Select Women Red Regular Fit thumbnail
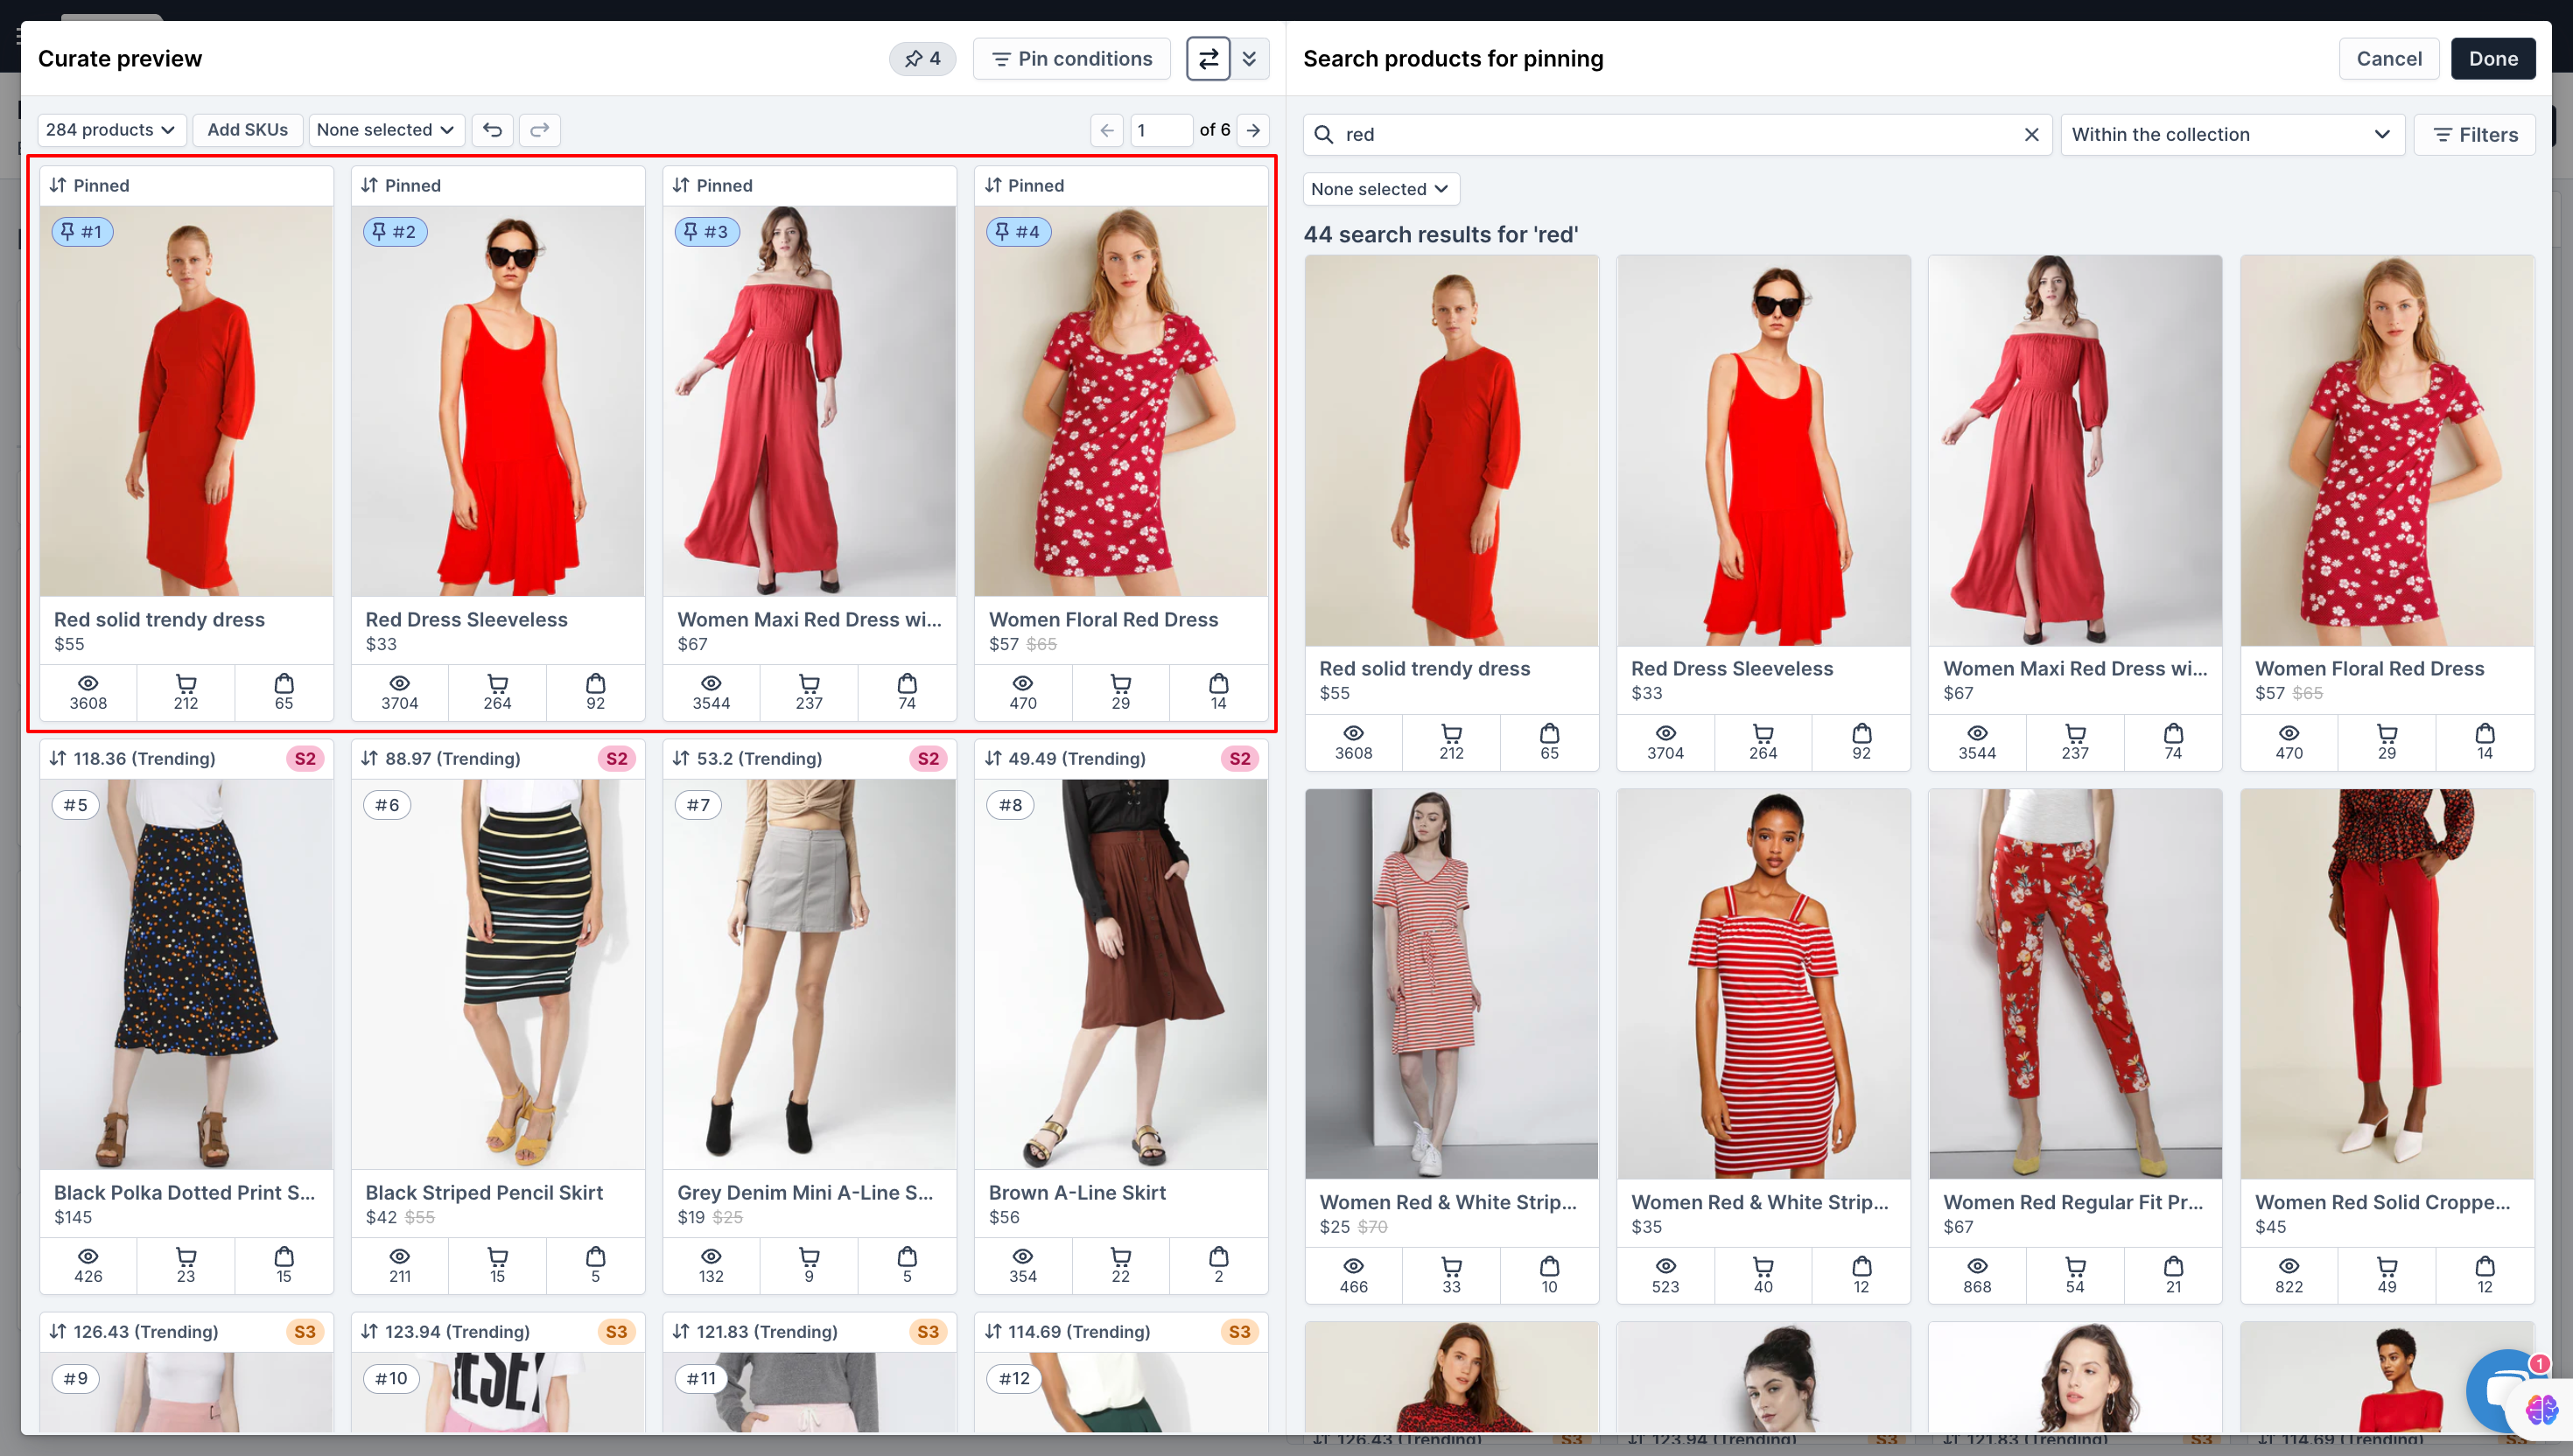The height and width of the screenshot is (1456, 2573). pos(2075,984)
